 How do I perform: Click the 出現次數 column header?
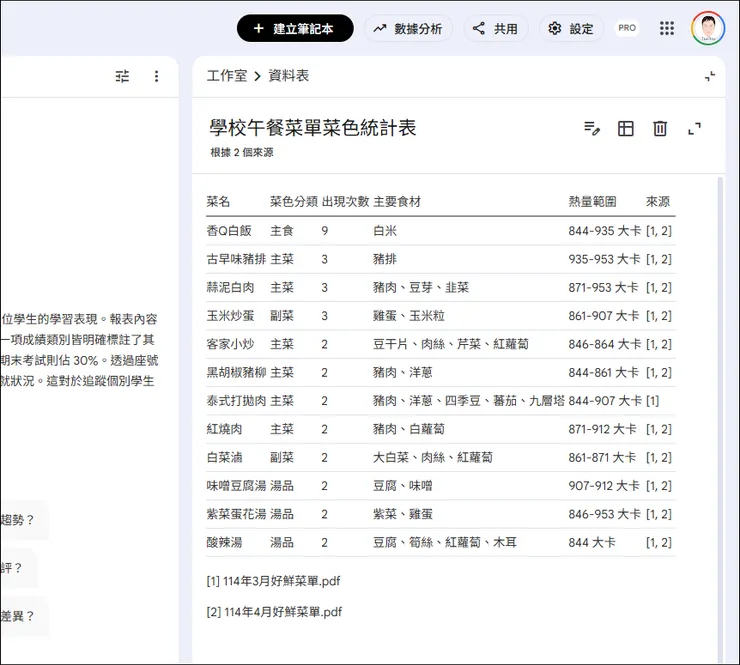click(x=345, y=202)
